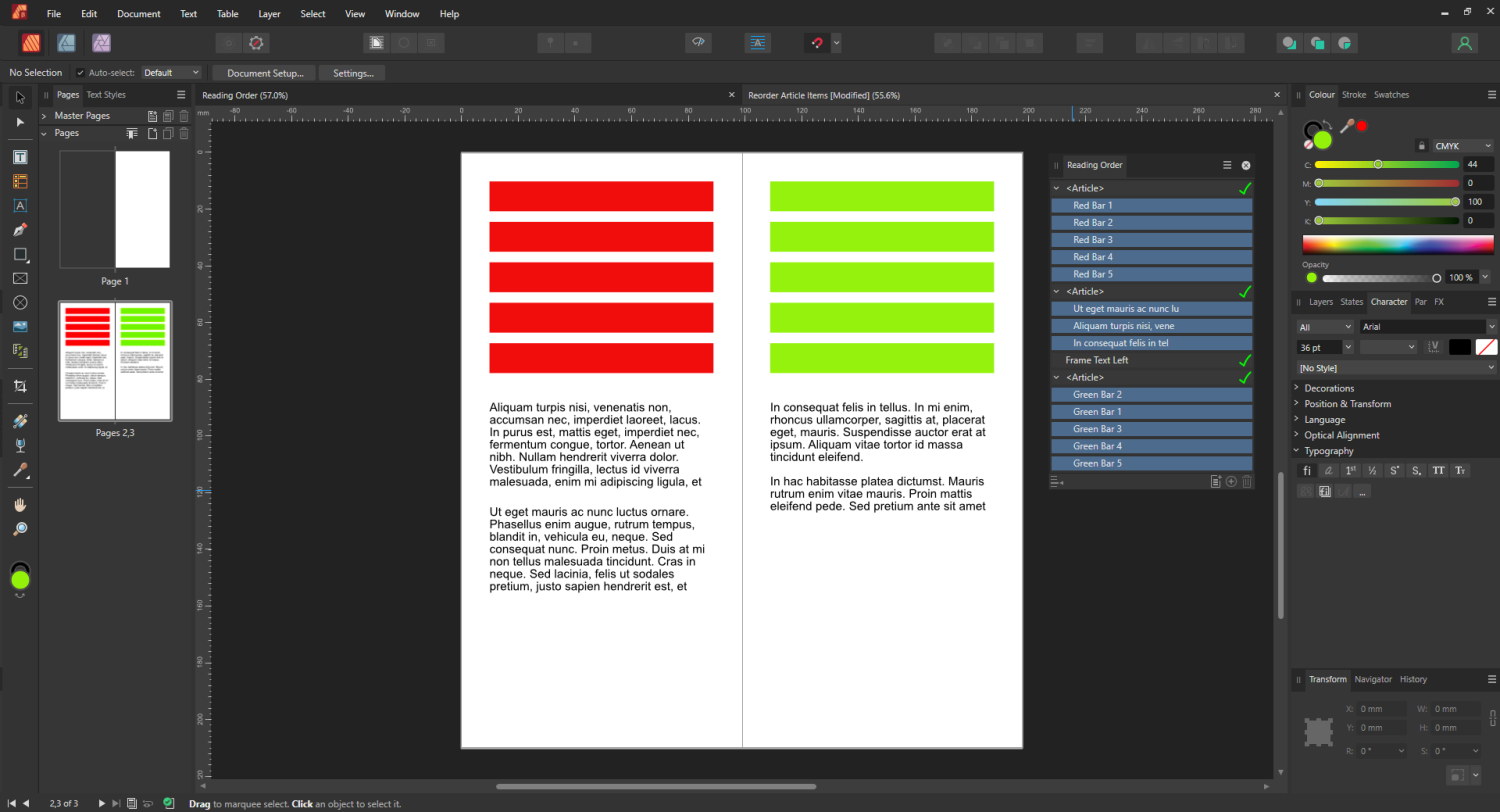This screenshot has width=1500, height=812.
Task: Delete the selected Reading Order item via trash
Action: [x=1246, y=481]
